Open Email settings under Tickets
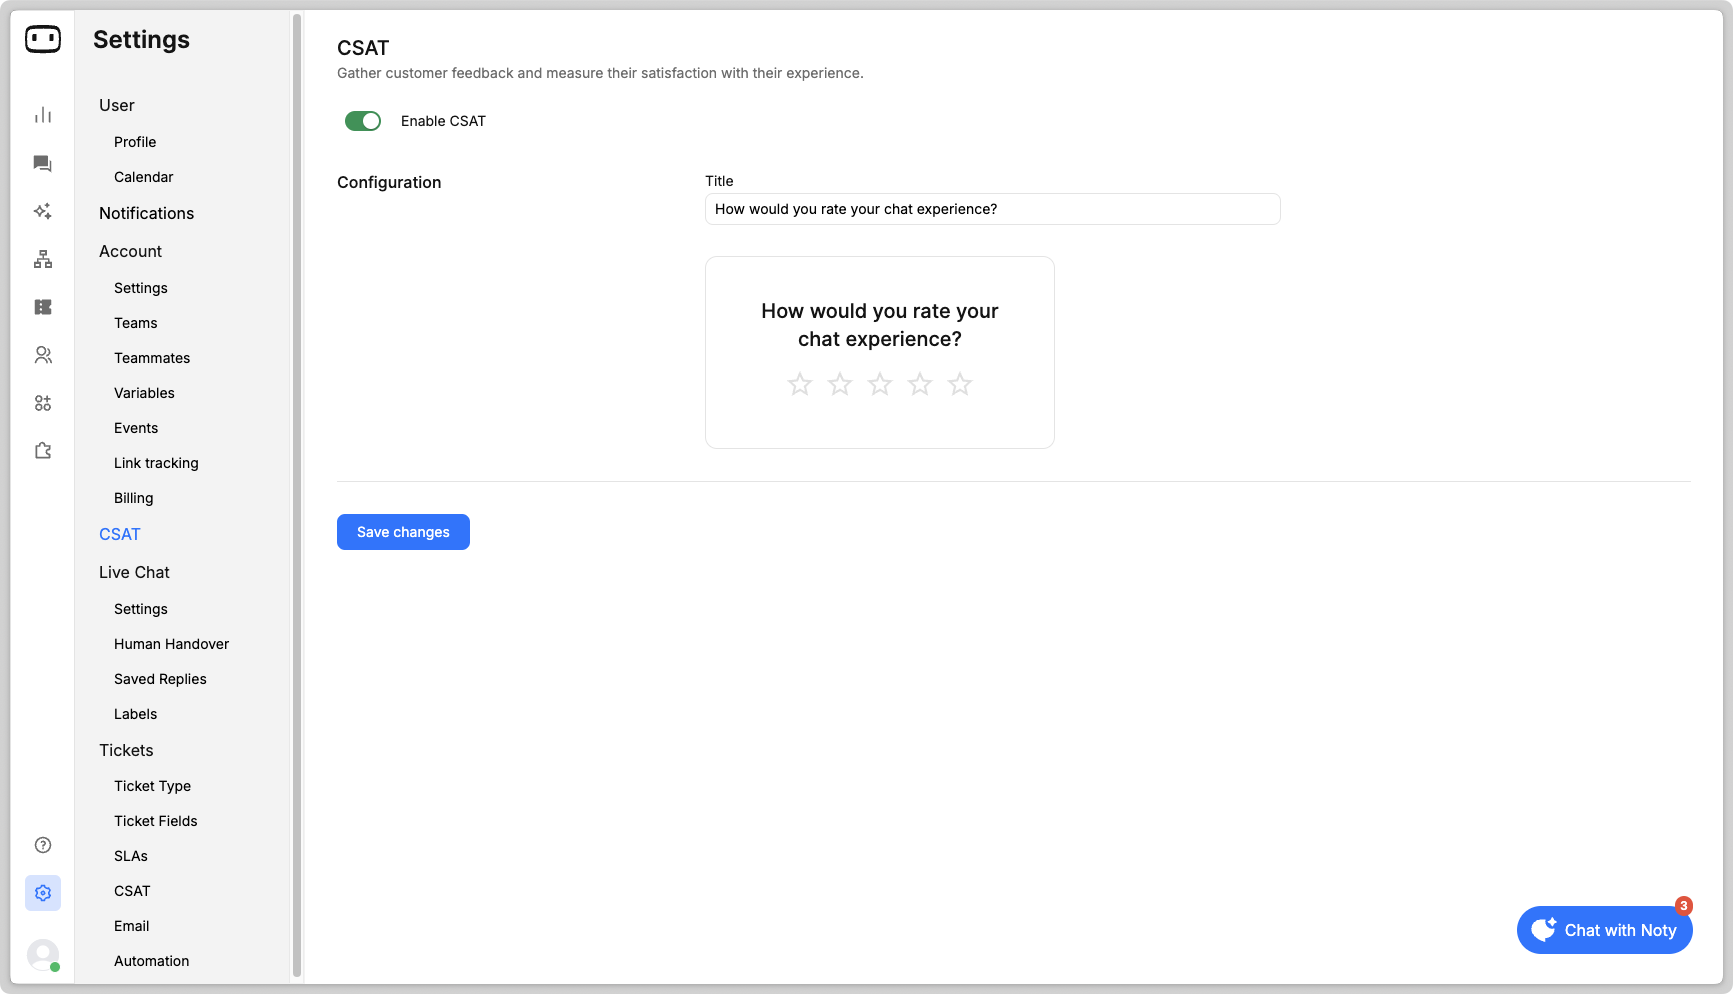The image size is (1733, 994). (132, 926)
